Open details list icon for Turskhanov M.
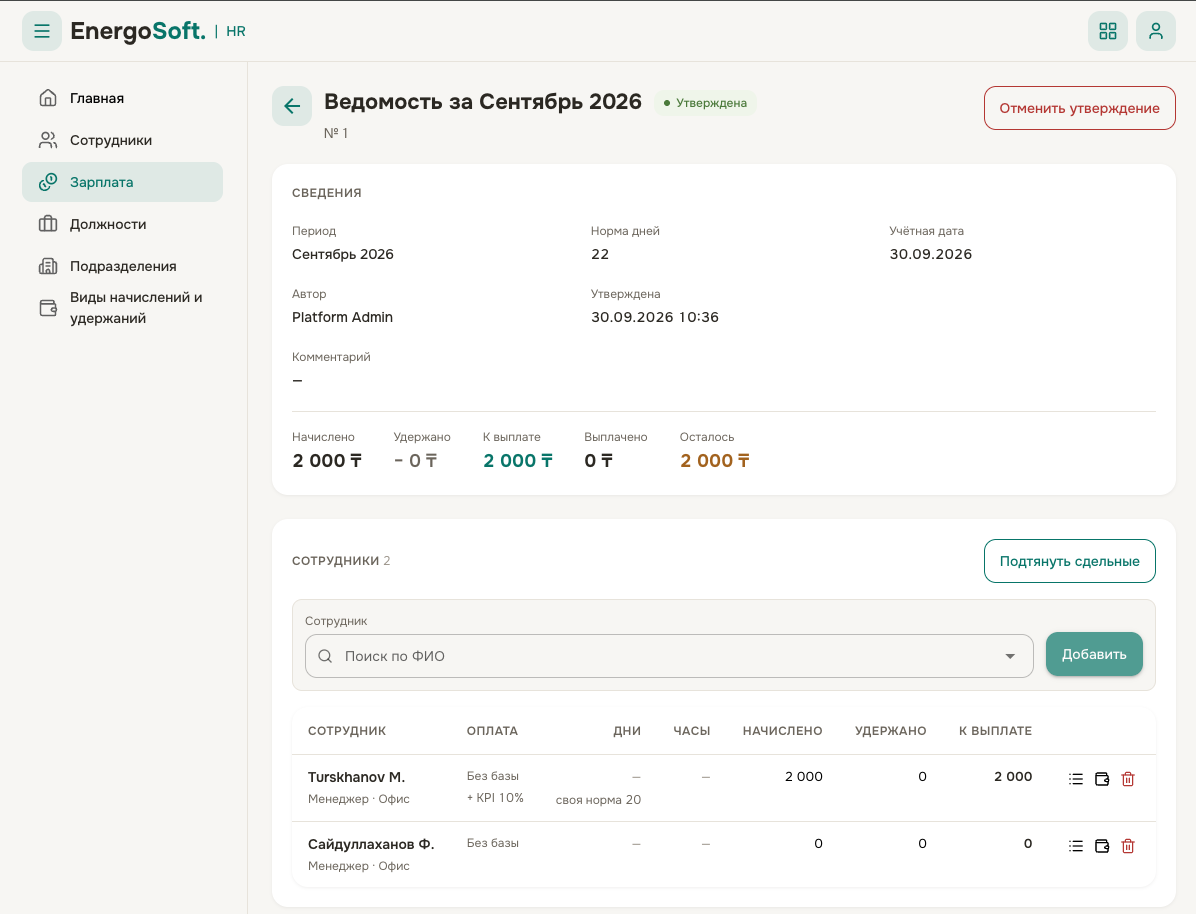Screen dimensions: 1196x914 point(1075,779)
